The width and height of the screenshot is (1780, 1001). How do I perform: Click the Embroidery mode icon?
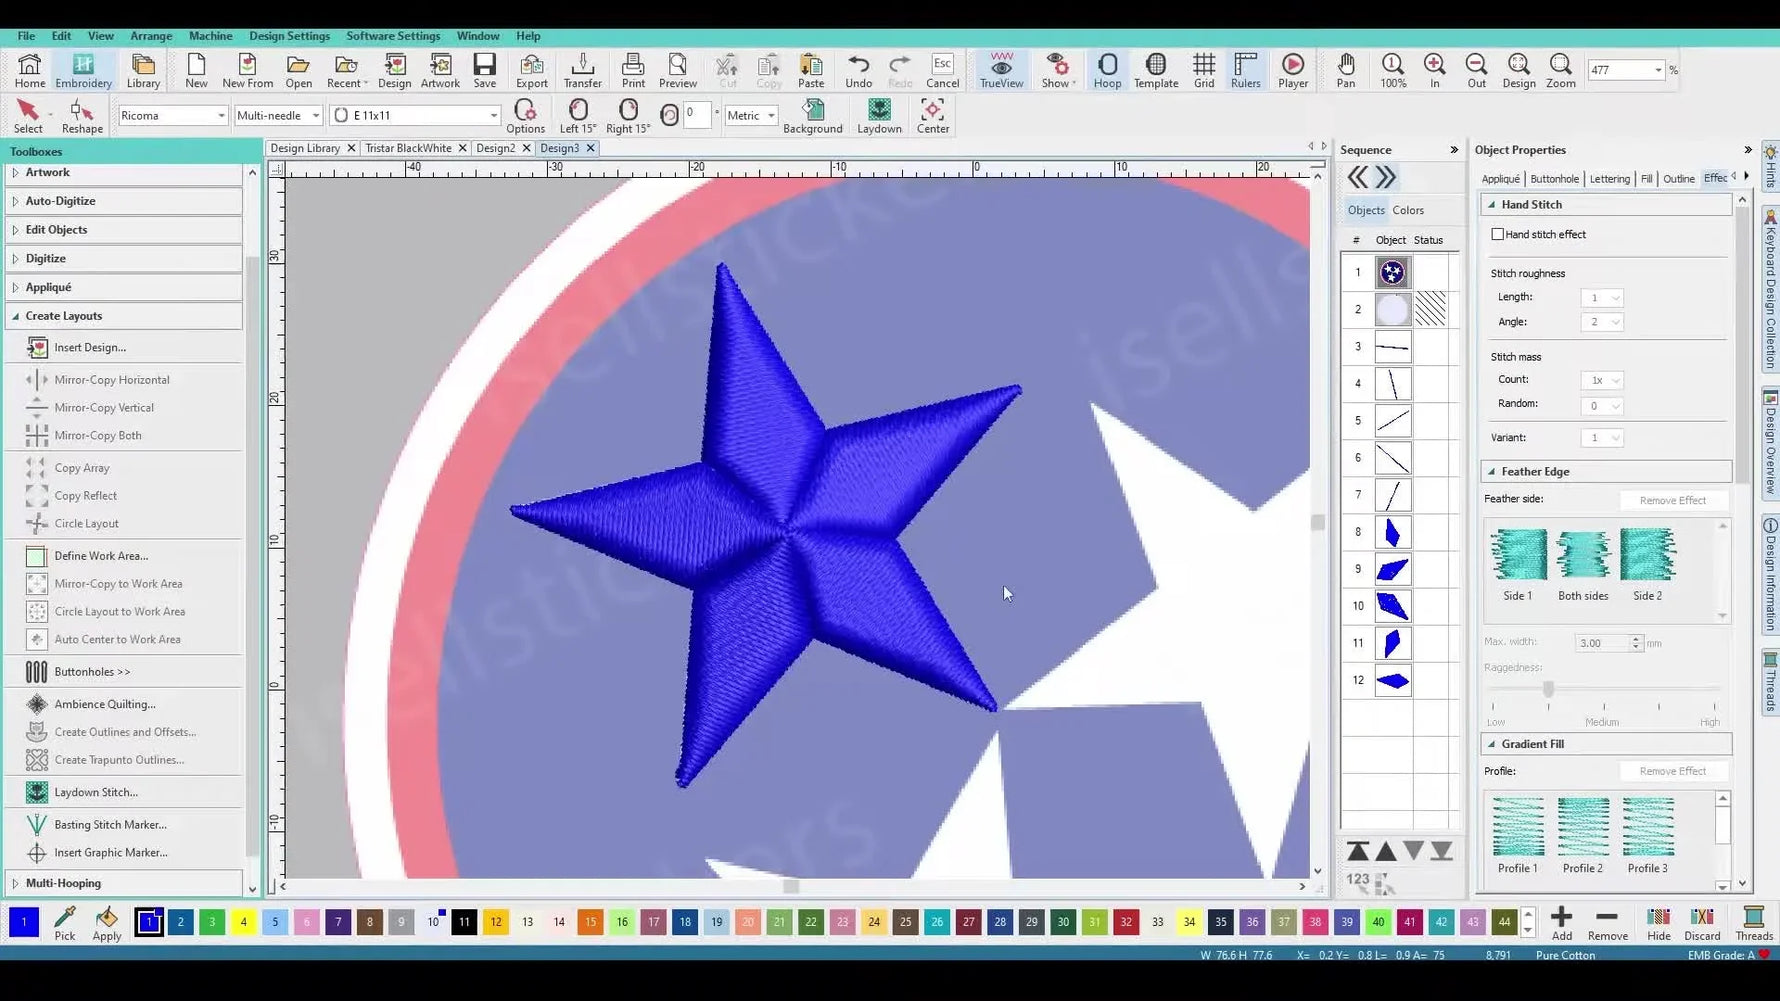point(83,70)
